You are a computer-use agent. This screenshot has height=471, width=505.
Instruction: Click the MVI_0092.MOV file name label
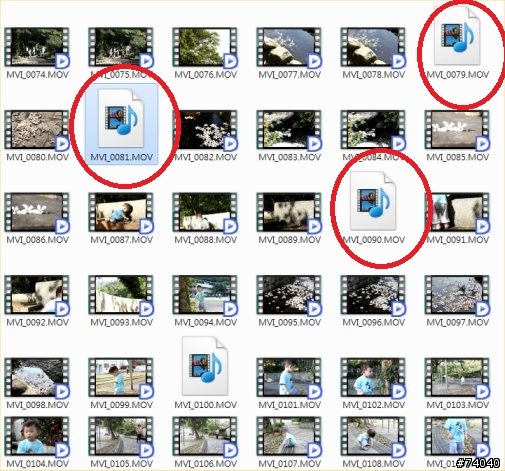(x=37, y=323)
